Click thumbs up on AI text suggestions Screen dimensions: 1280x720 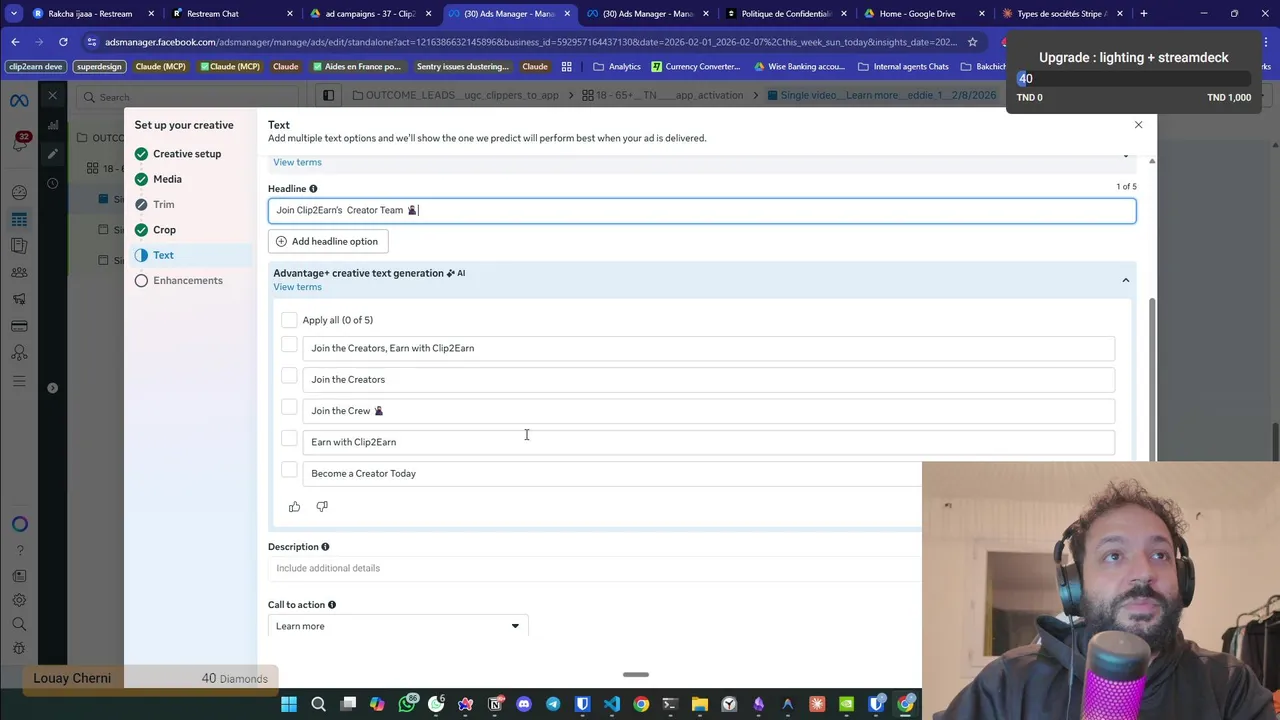(x=294, y=506)
